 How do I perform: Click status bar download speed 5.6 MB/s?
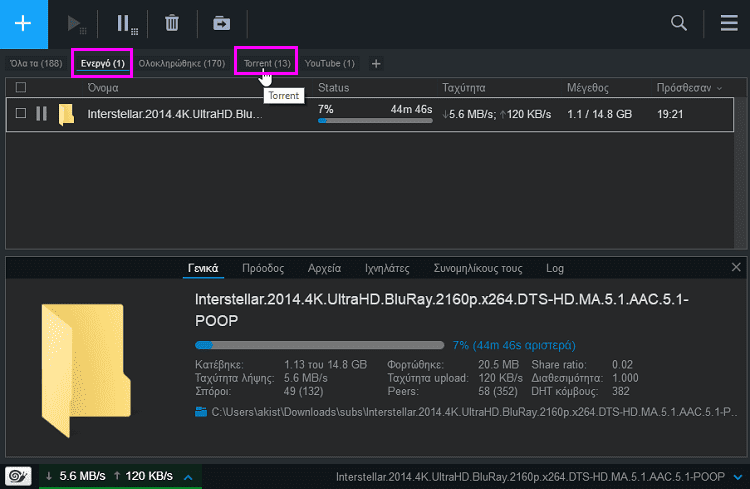click(82, 476)
